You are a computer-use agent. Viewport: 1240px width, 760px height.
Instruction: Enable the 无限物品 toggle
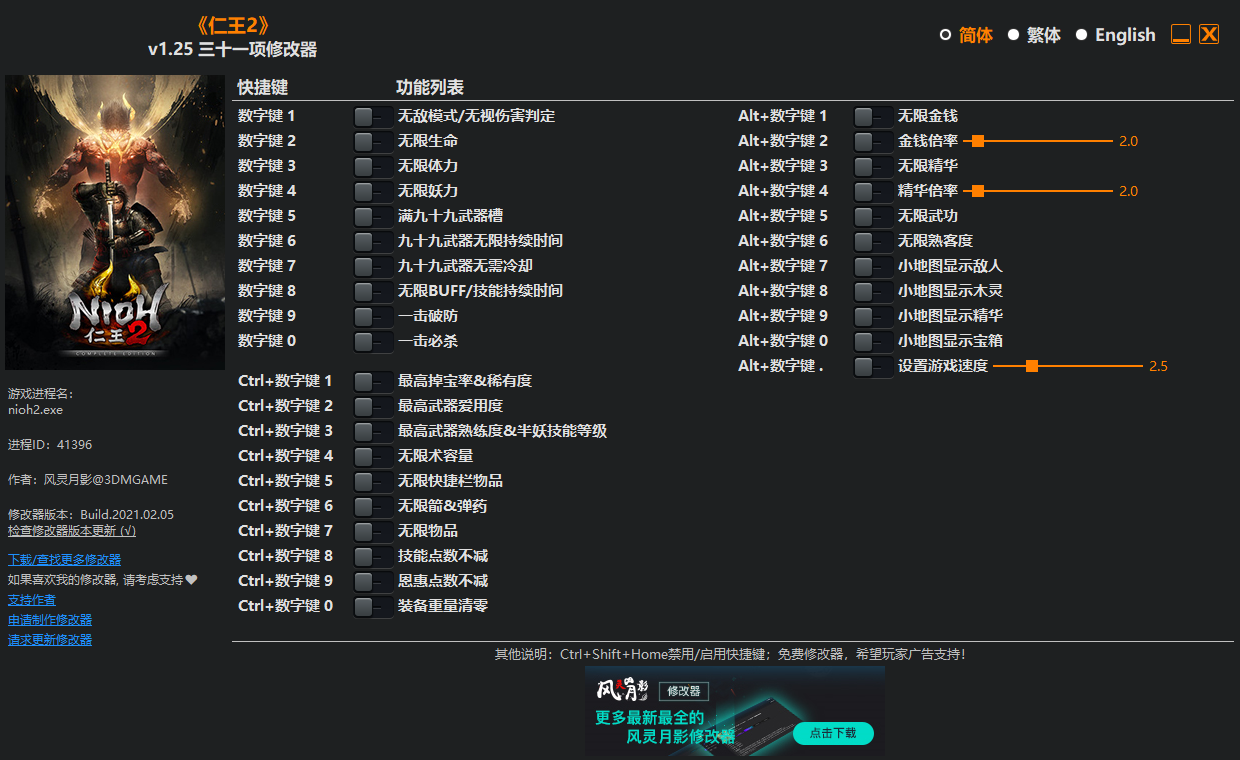pos(373,530)
